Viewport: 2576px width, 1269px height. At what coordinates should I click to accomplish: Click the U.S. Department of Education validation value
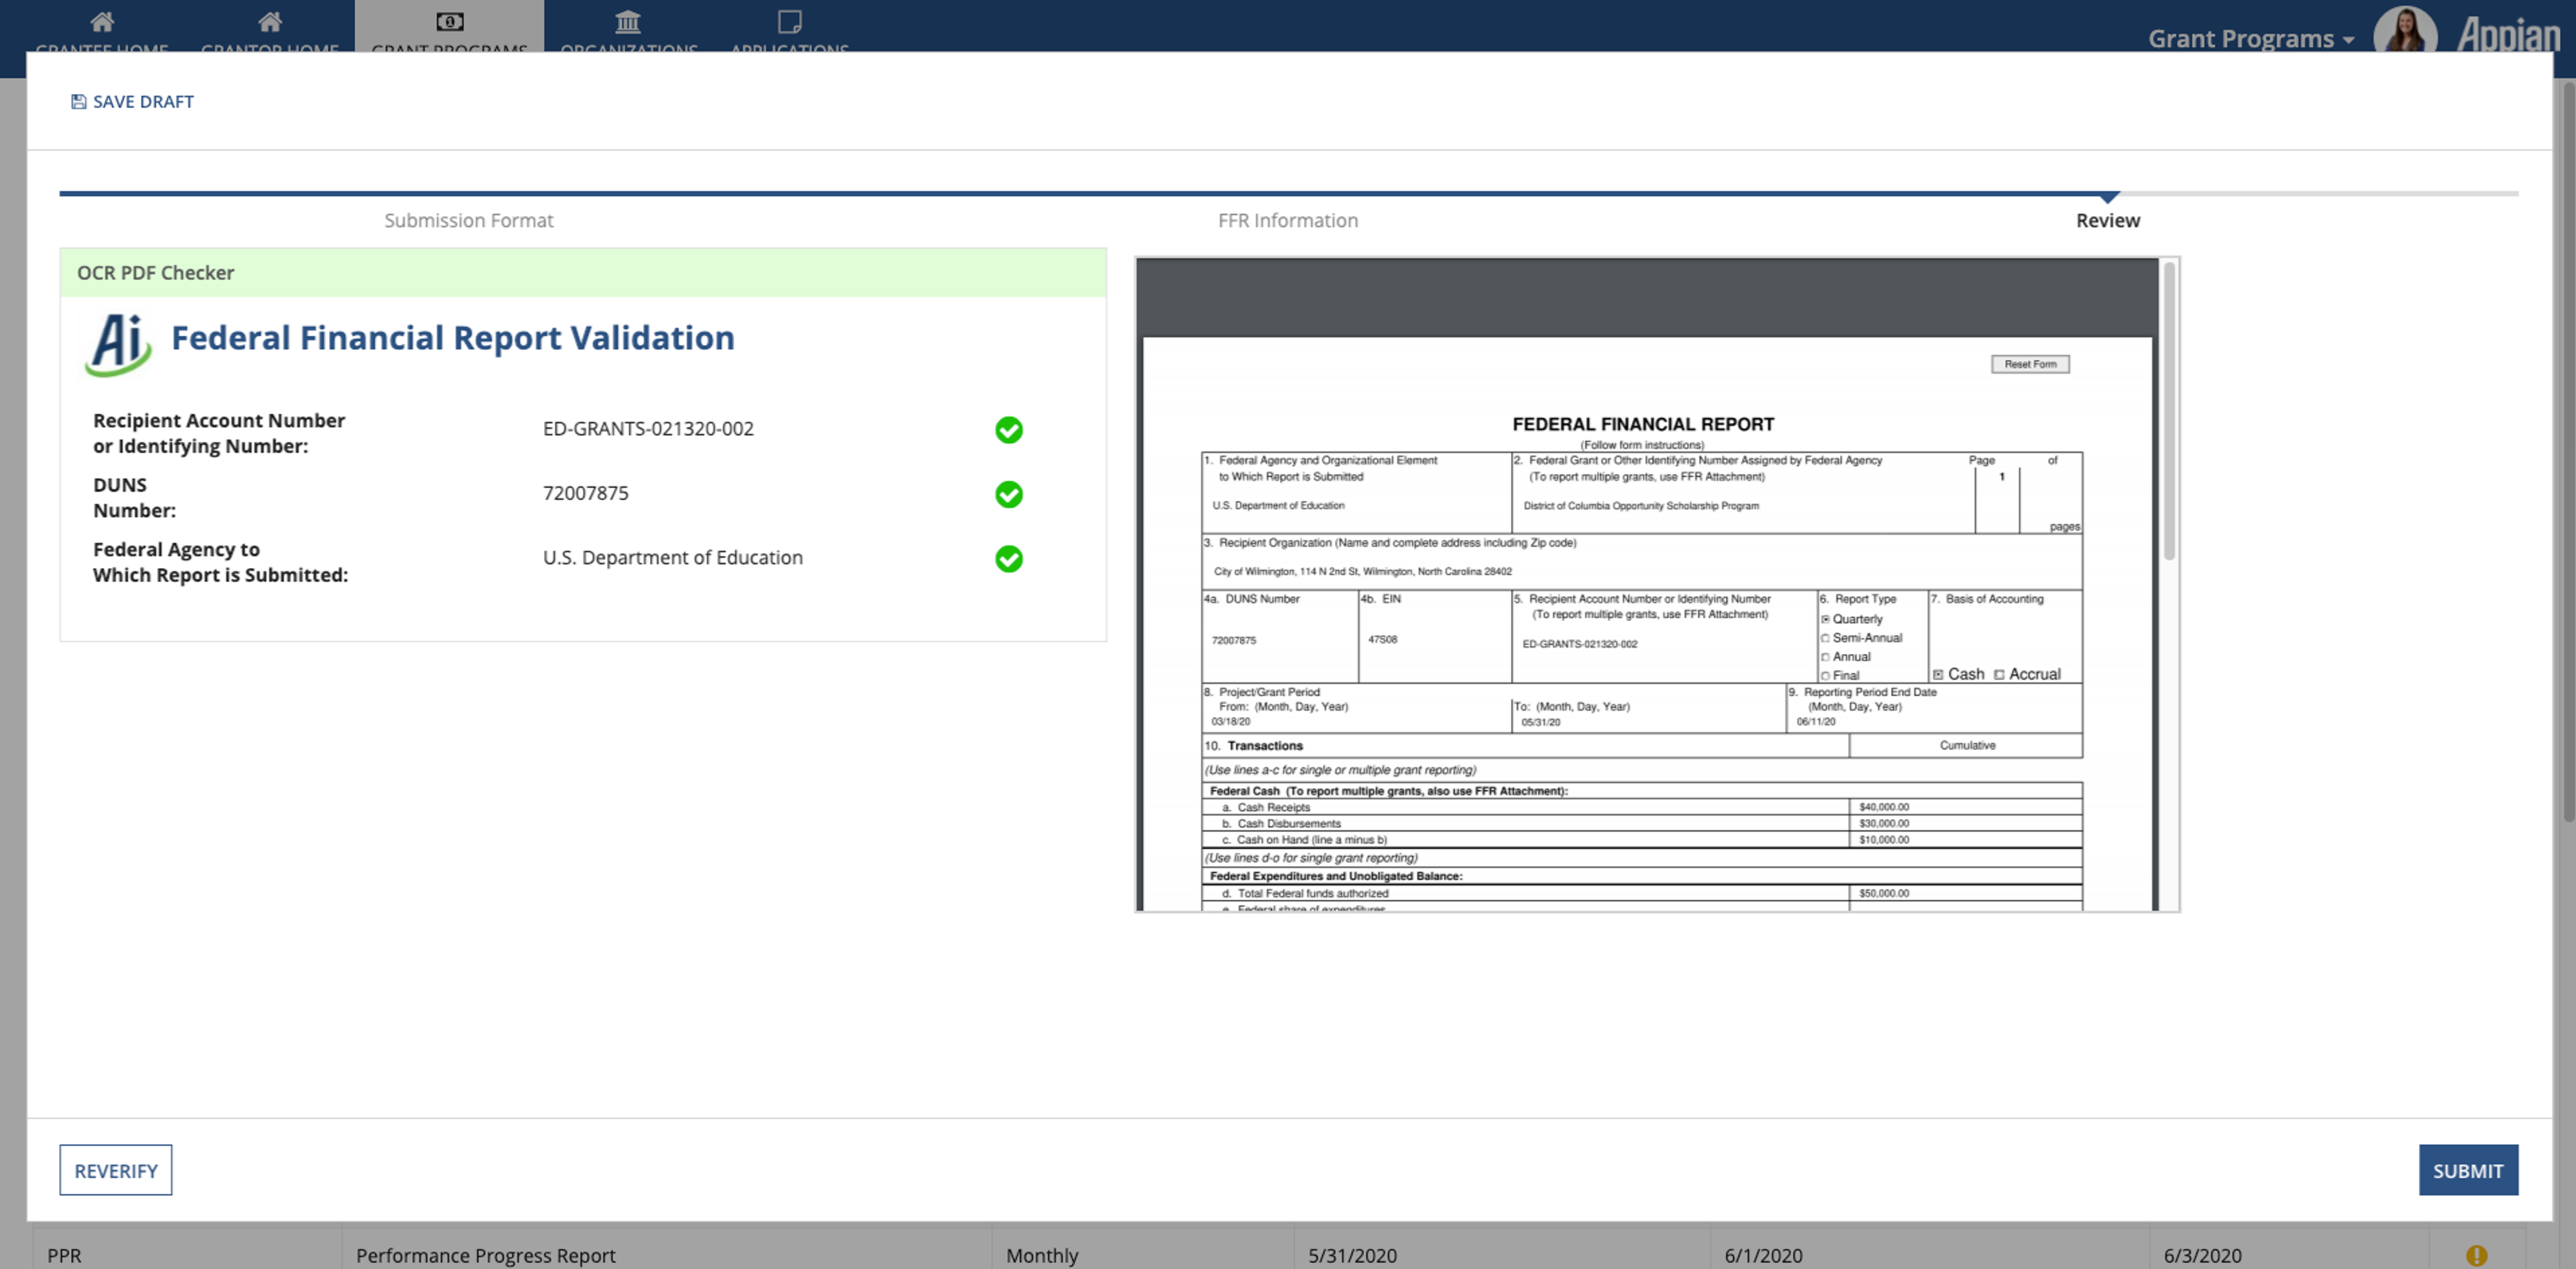point(673,558)
